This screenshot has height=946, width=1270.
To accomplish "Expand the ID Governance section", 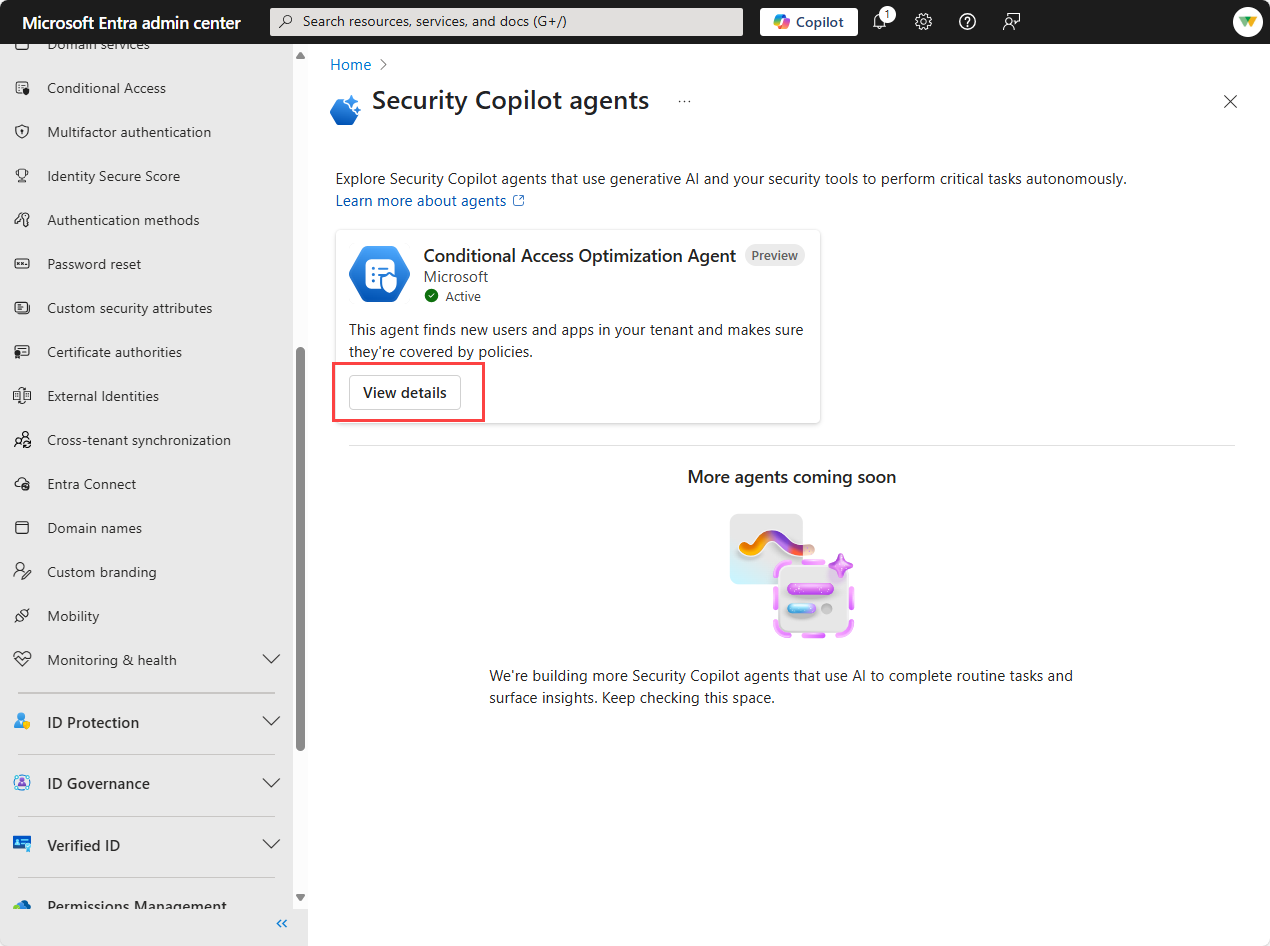I will point(271,782).
